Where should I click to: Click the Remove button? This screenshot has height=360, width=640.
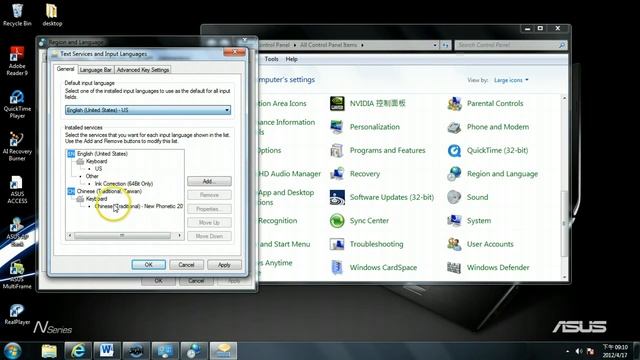(209, 195)
